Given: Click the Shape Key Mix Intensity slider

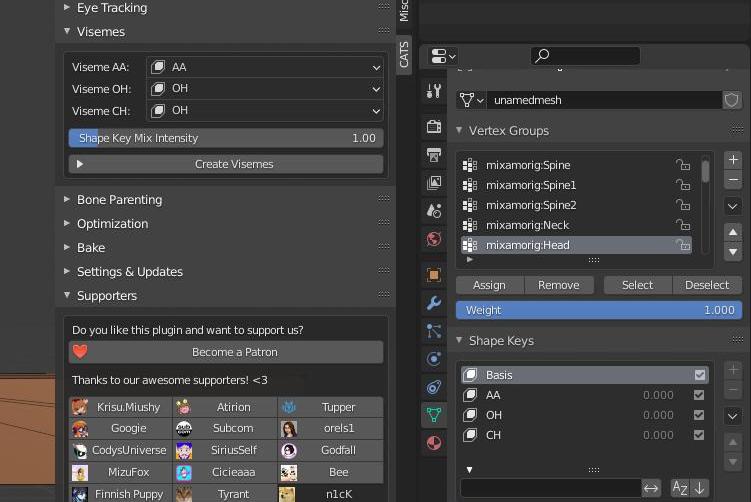Looking at the screenshot, I should point(226,138).
